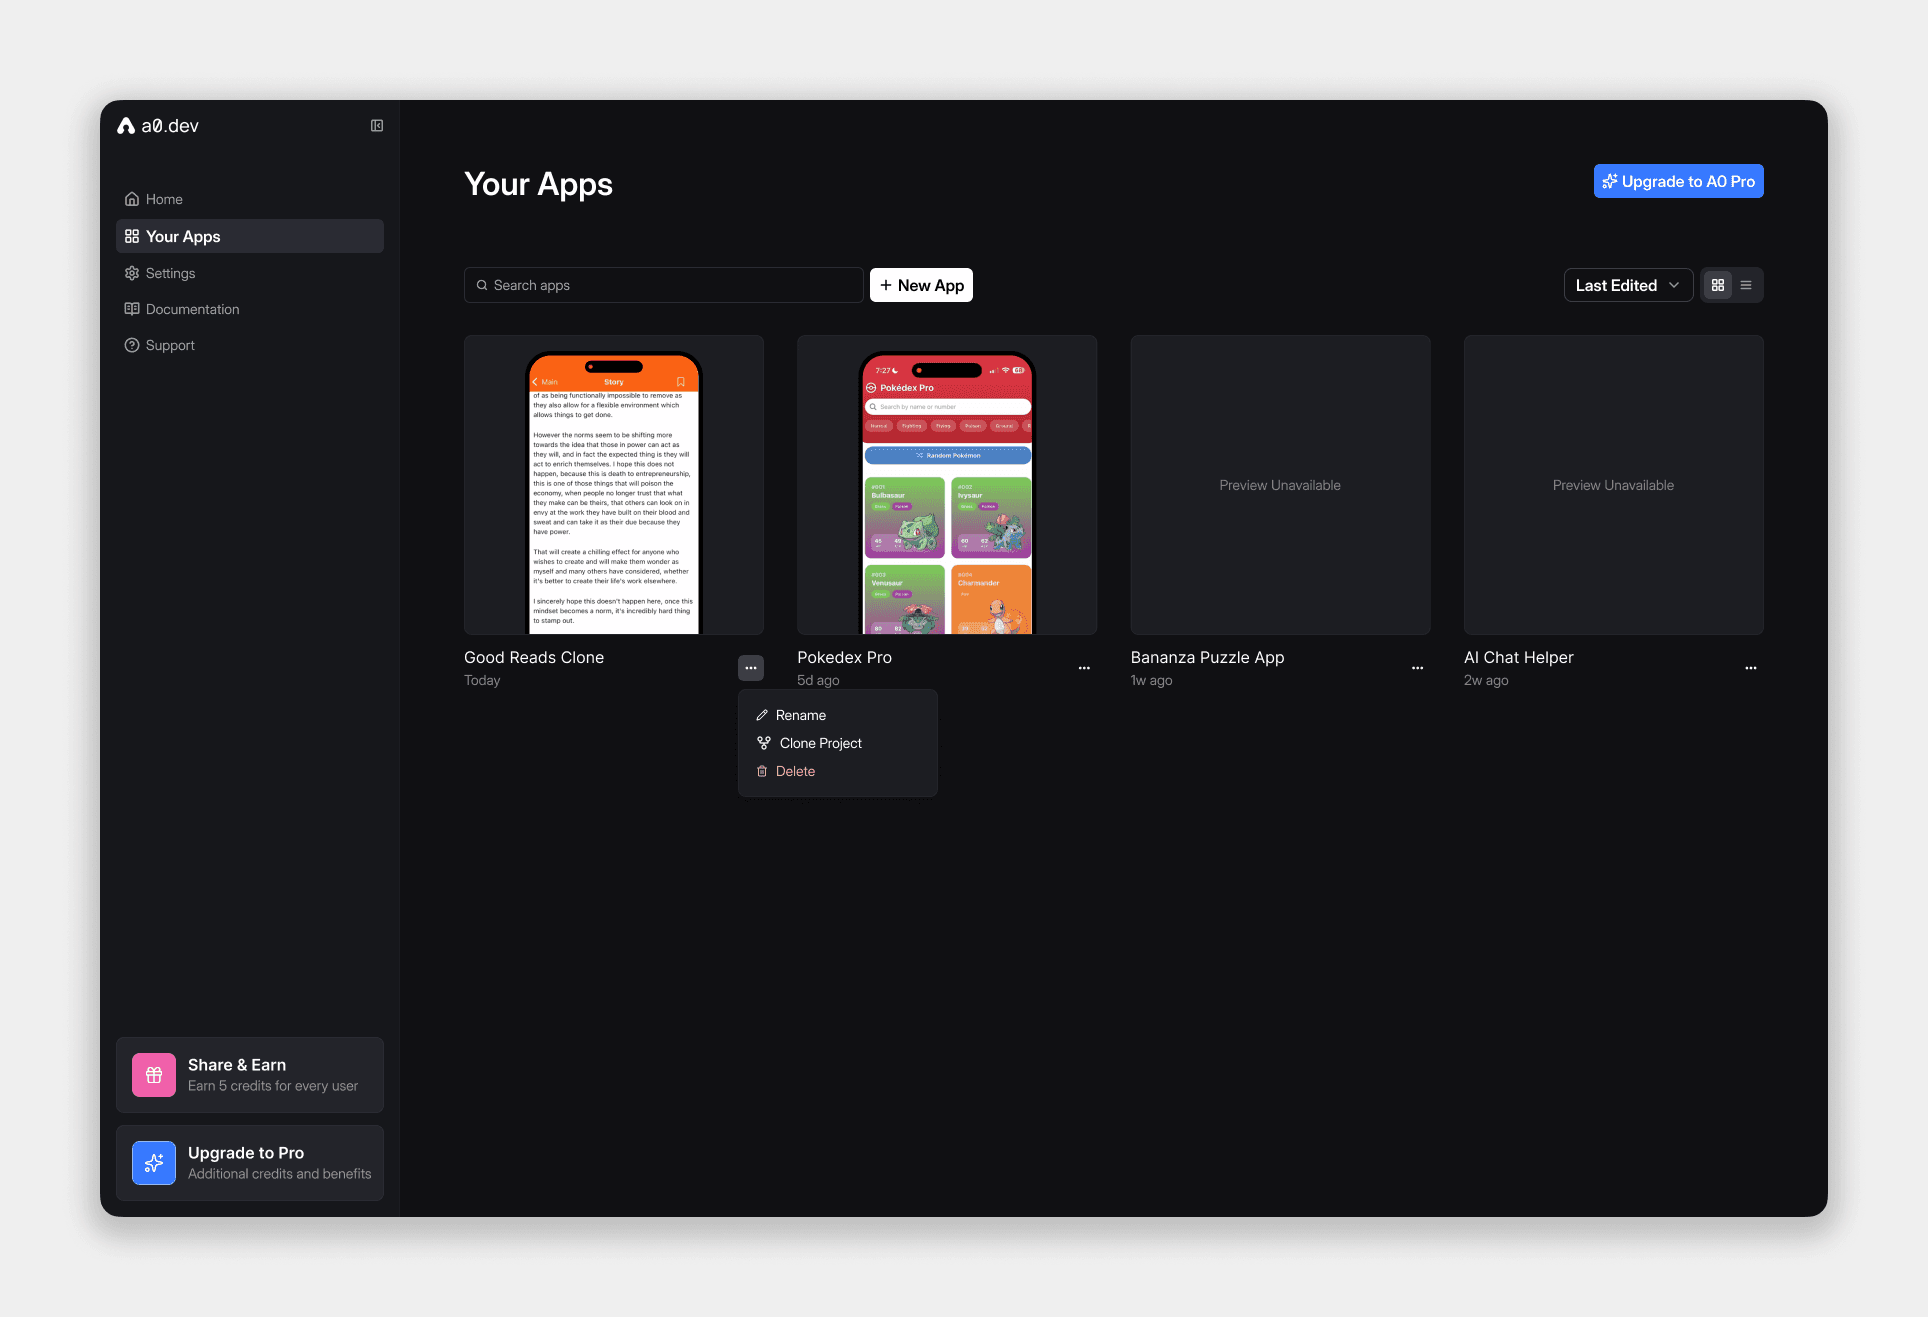Click the Upgrade to A0 Pro button
1928x1317 pixels.
[x=1678, y=181]
